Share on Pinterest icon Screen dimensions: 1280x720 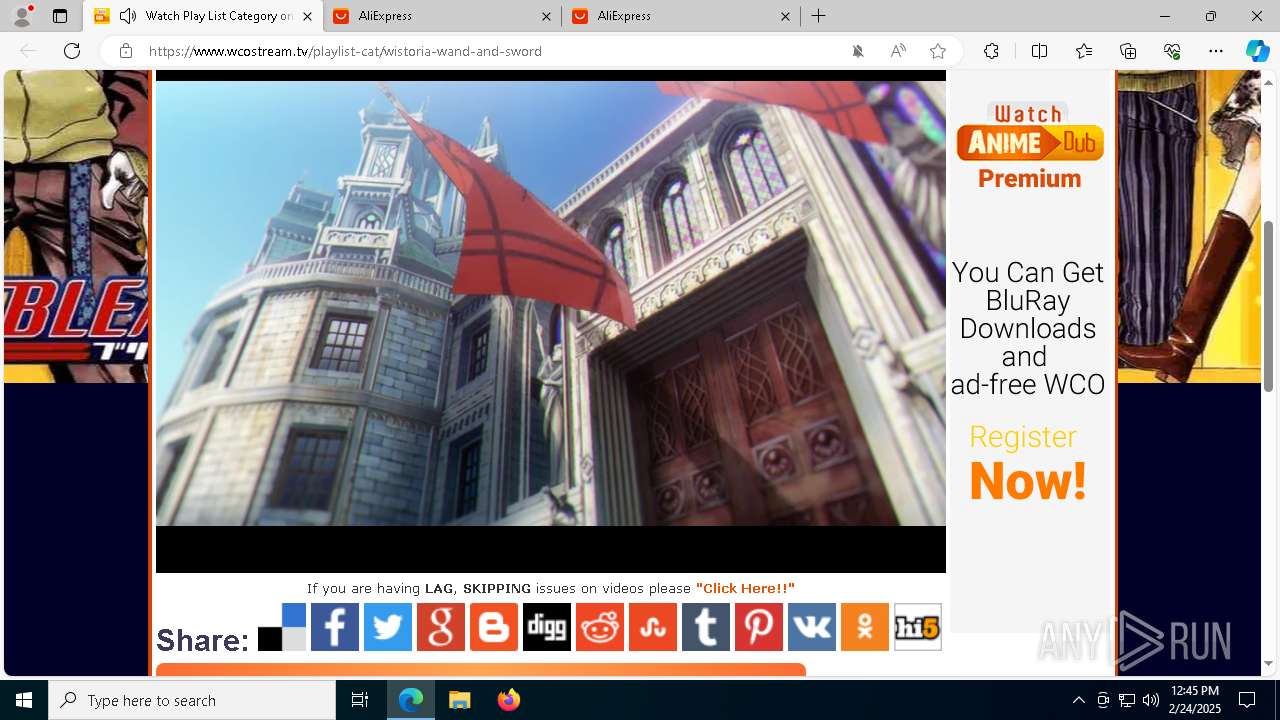(x=759, y=627)
